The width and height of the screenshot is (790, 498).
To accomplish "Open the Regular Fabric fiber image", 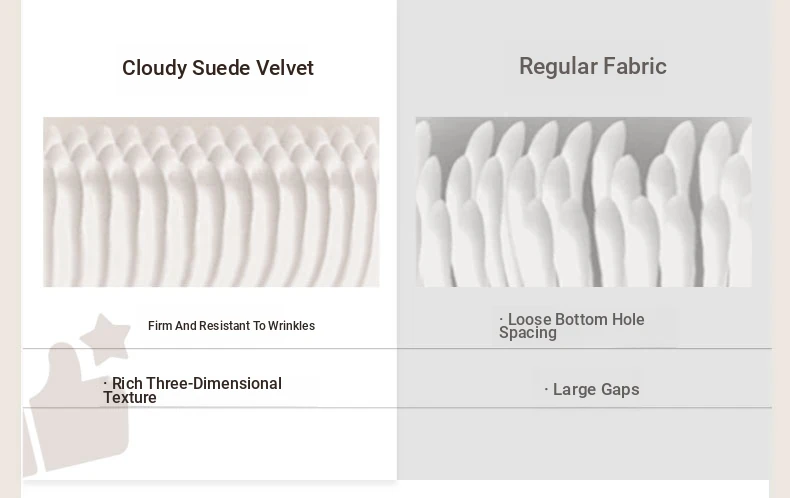I will [x=583, y=202].
